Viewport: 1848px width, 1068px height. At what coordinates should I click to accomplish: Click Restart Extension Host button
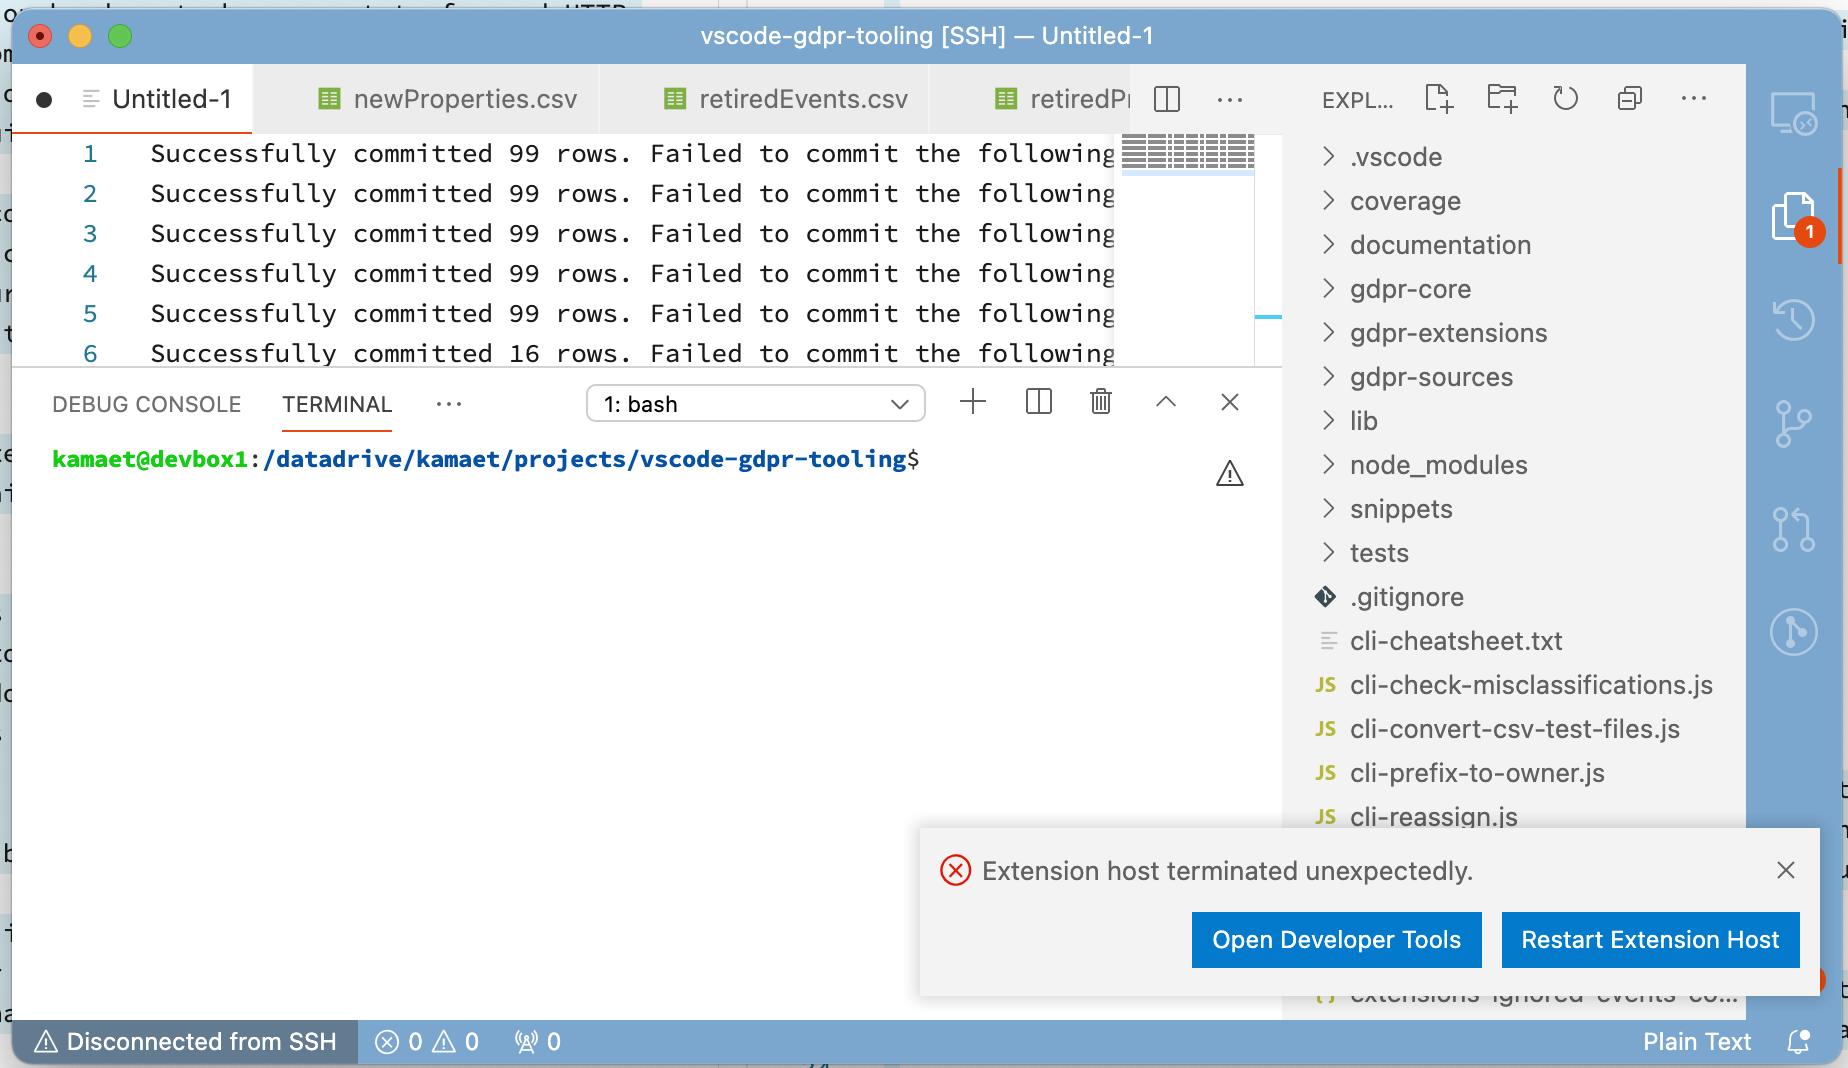[1650, 939]
